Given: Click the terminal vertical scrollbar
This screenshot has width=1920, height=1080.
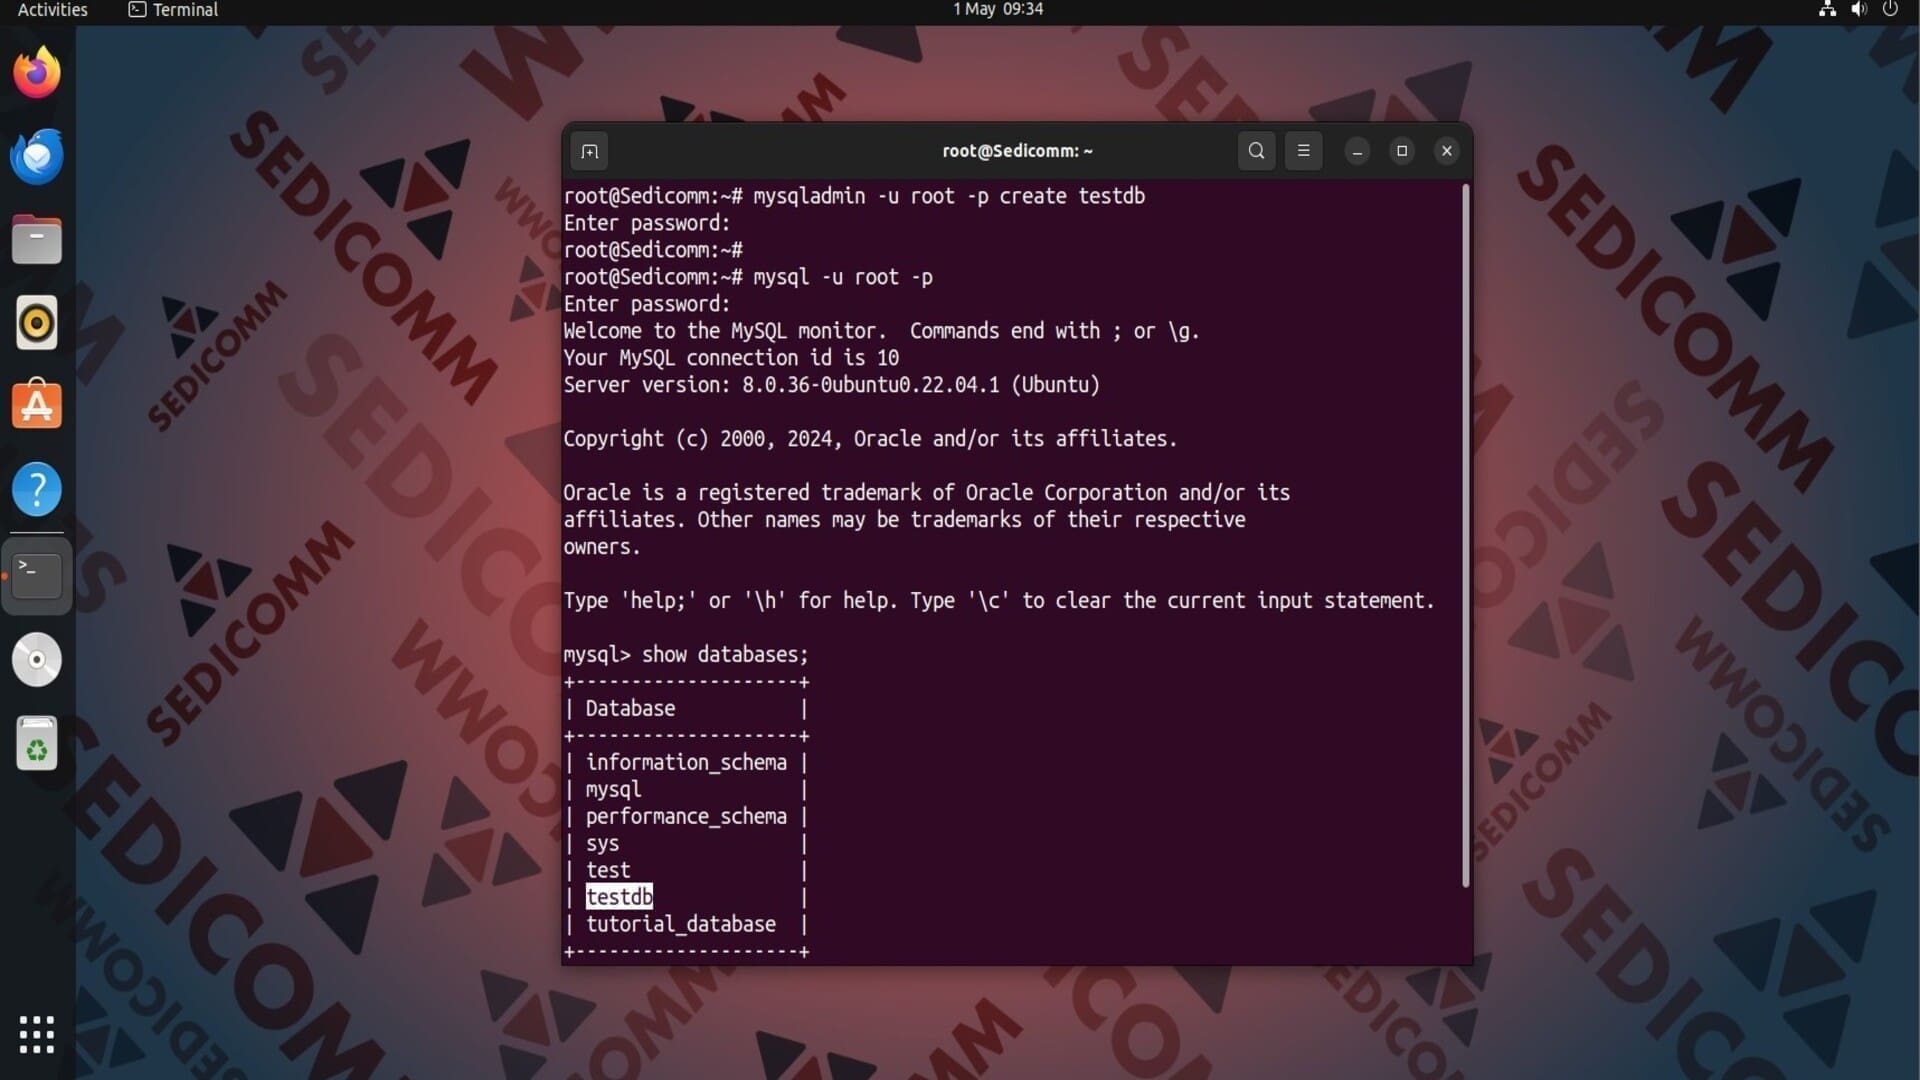Looking at the screenshot, I should coord(1466,535).
